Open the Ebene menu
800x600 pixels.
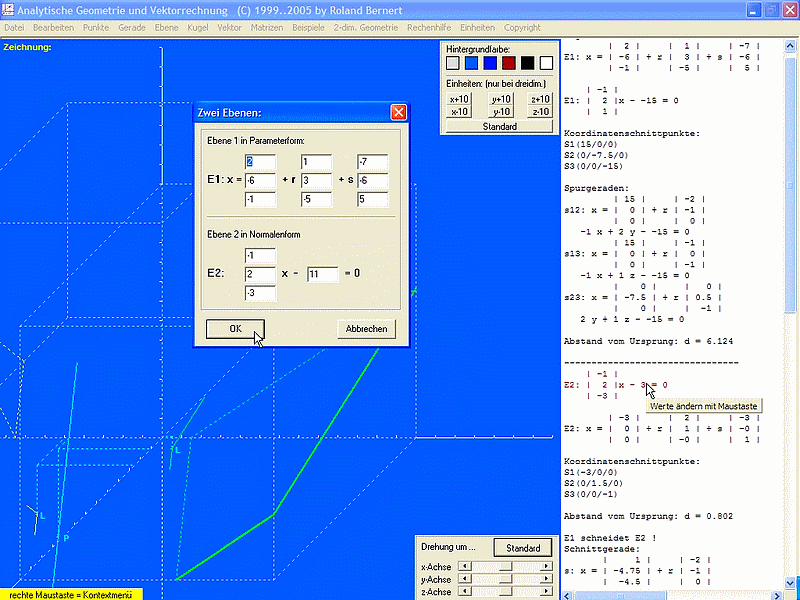167,27
